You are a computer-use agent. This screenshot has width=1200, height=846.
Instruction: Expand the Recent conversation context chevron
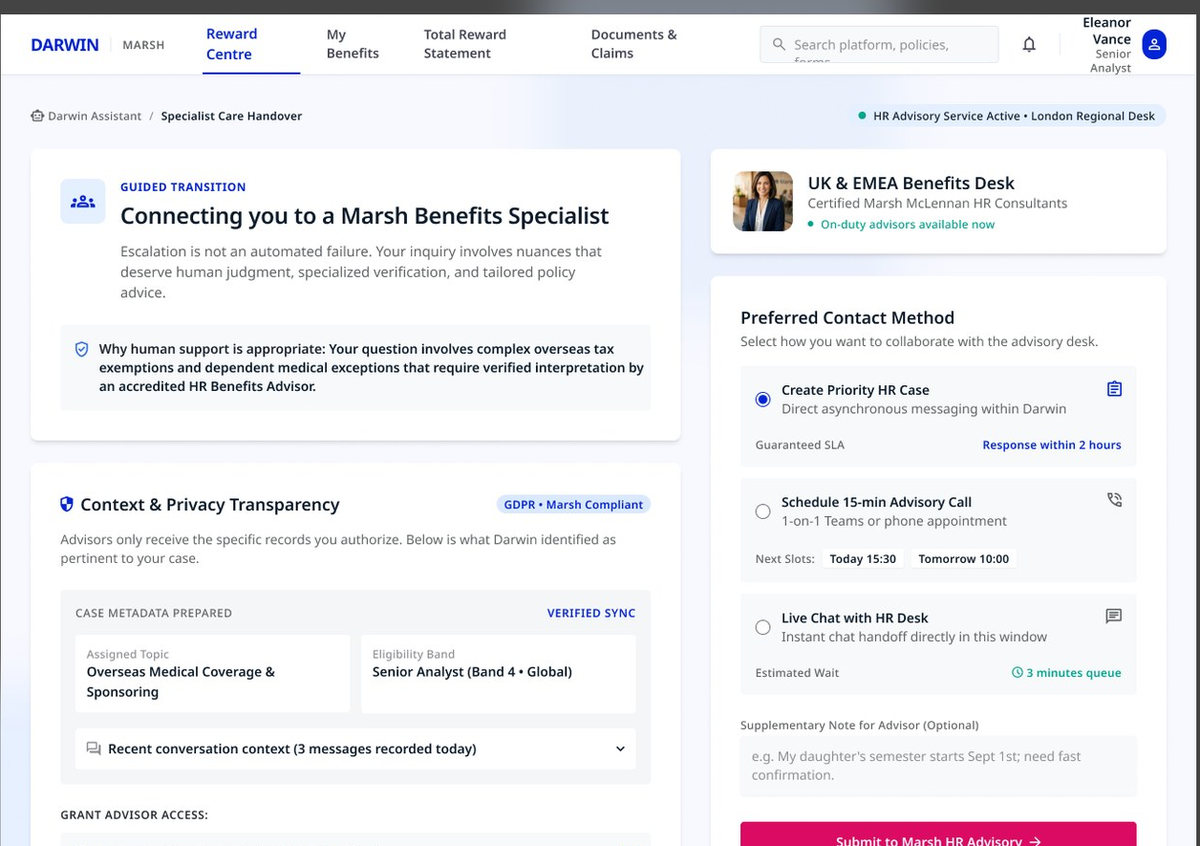pos(620,749)
